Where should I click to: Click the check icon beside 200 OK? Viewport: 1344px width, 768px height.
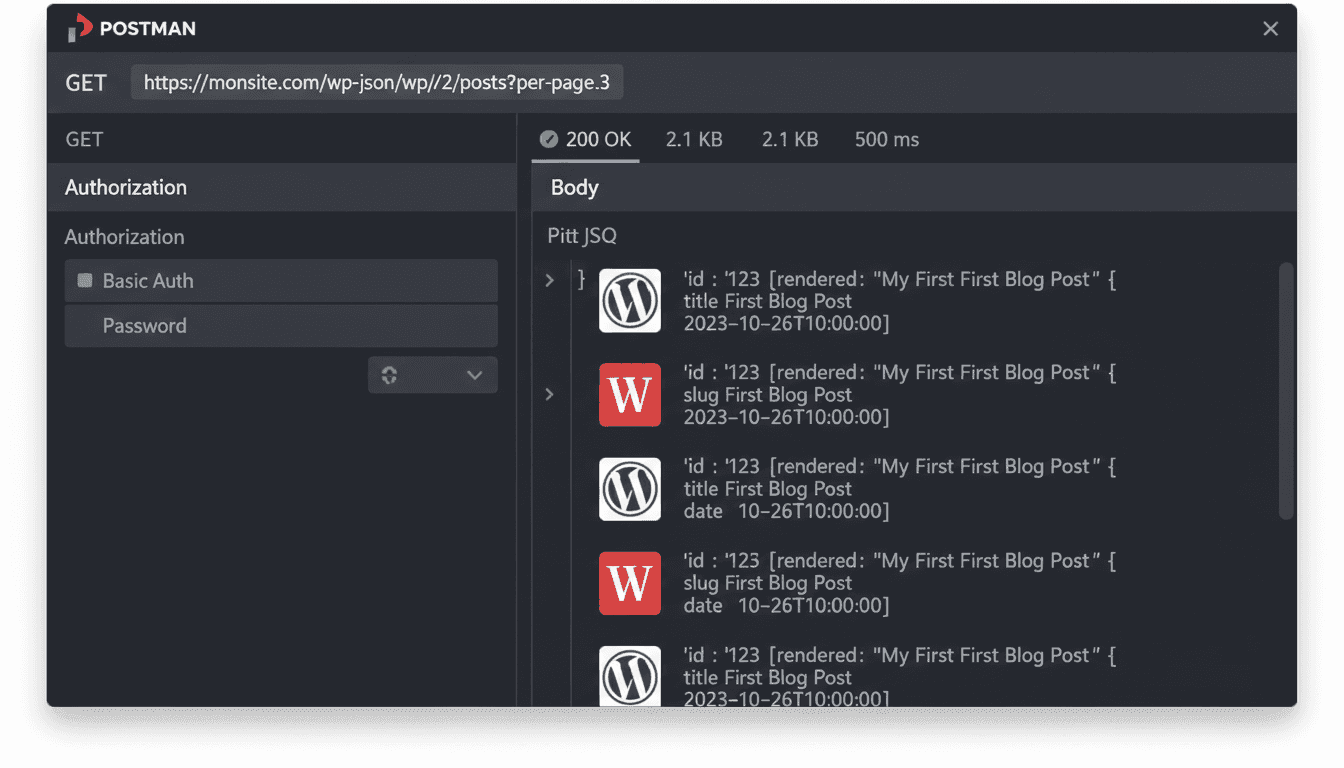[548, 139]
